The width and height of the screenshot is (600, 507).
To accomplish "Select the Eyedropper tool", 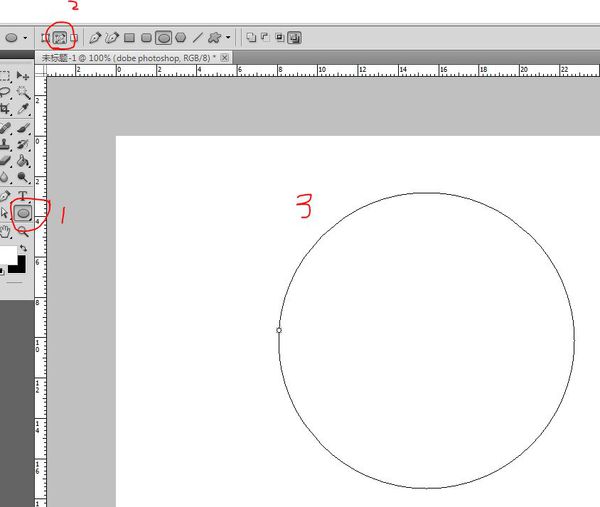I will [23, 109].
